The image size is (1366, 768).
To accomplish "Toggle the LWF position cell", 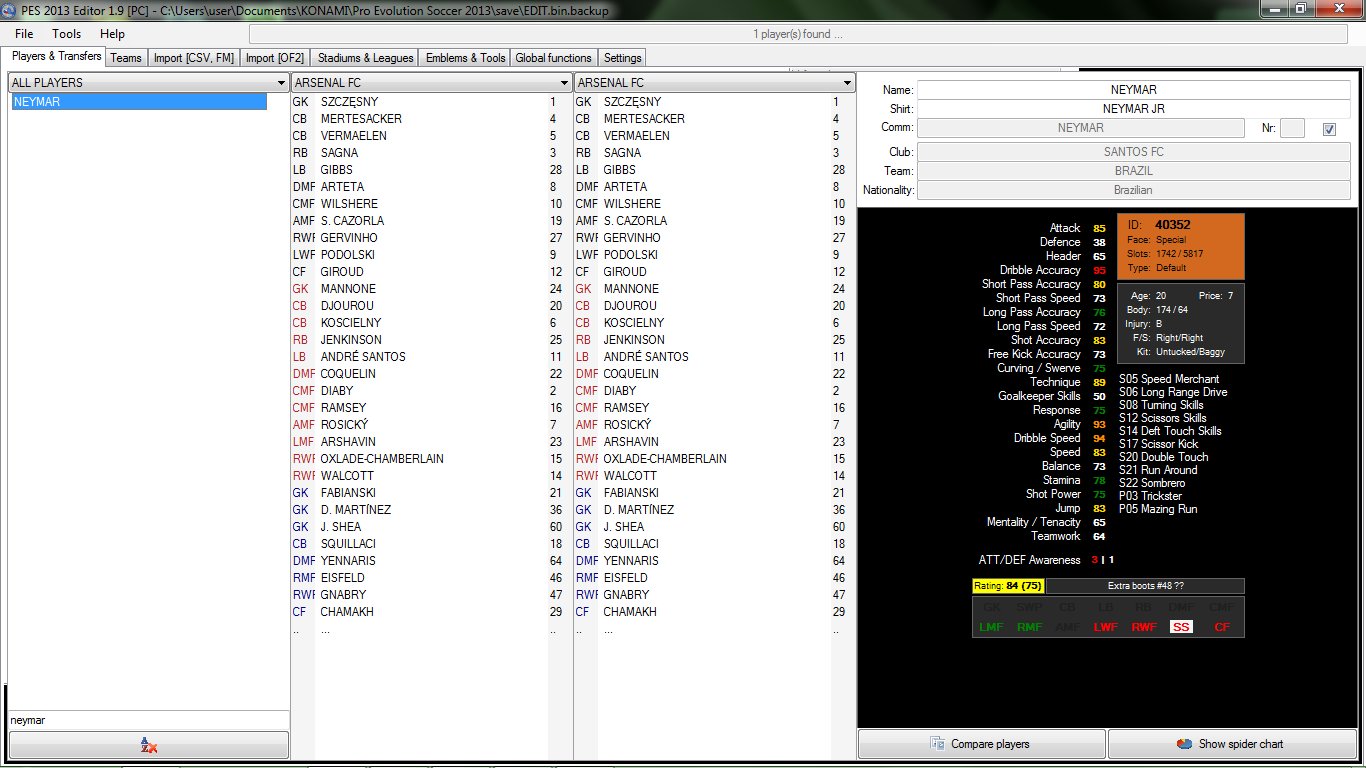I will pos(1105,627).
